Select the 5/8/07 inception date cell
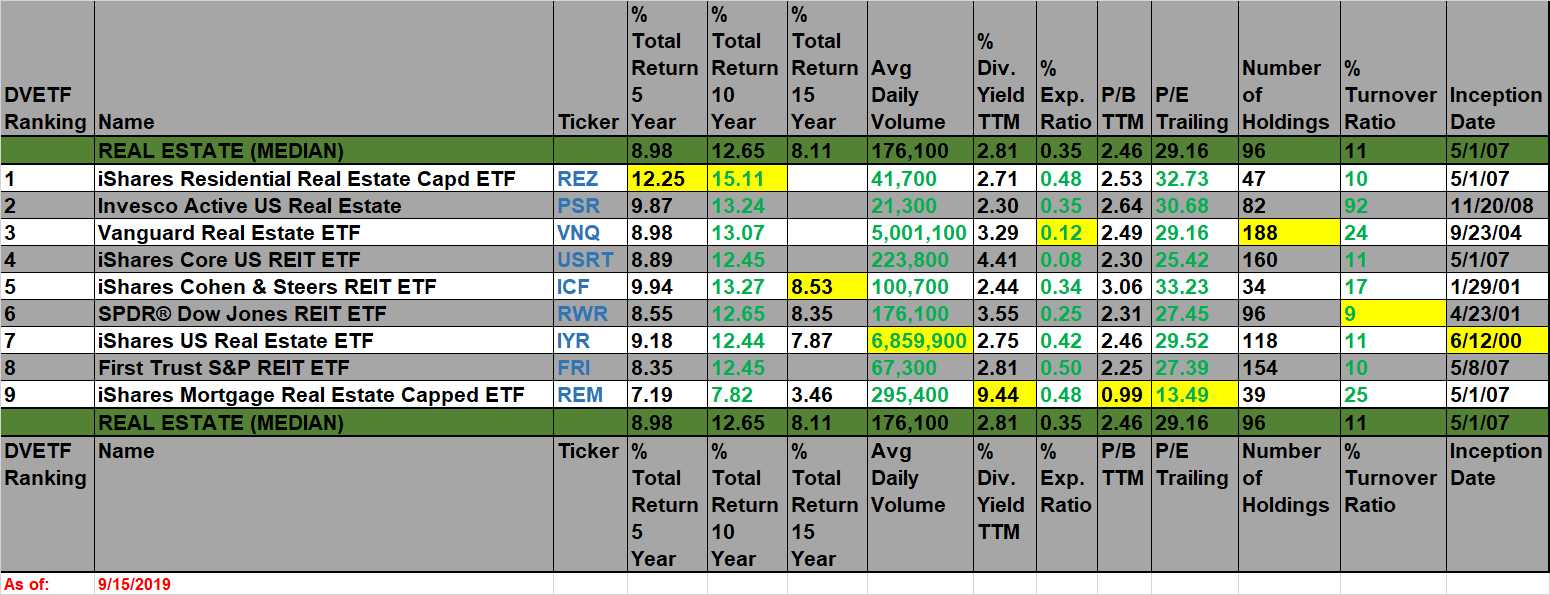1550x595 pixels. (1497, 368)
